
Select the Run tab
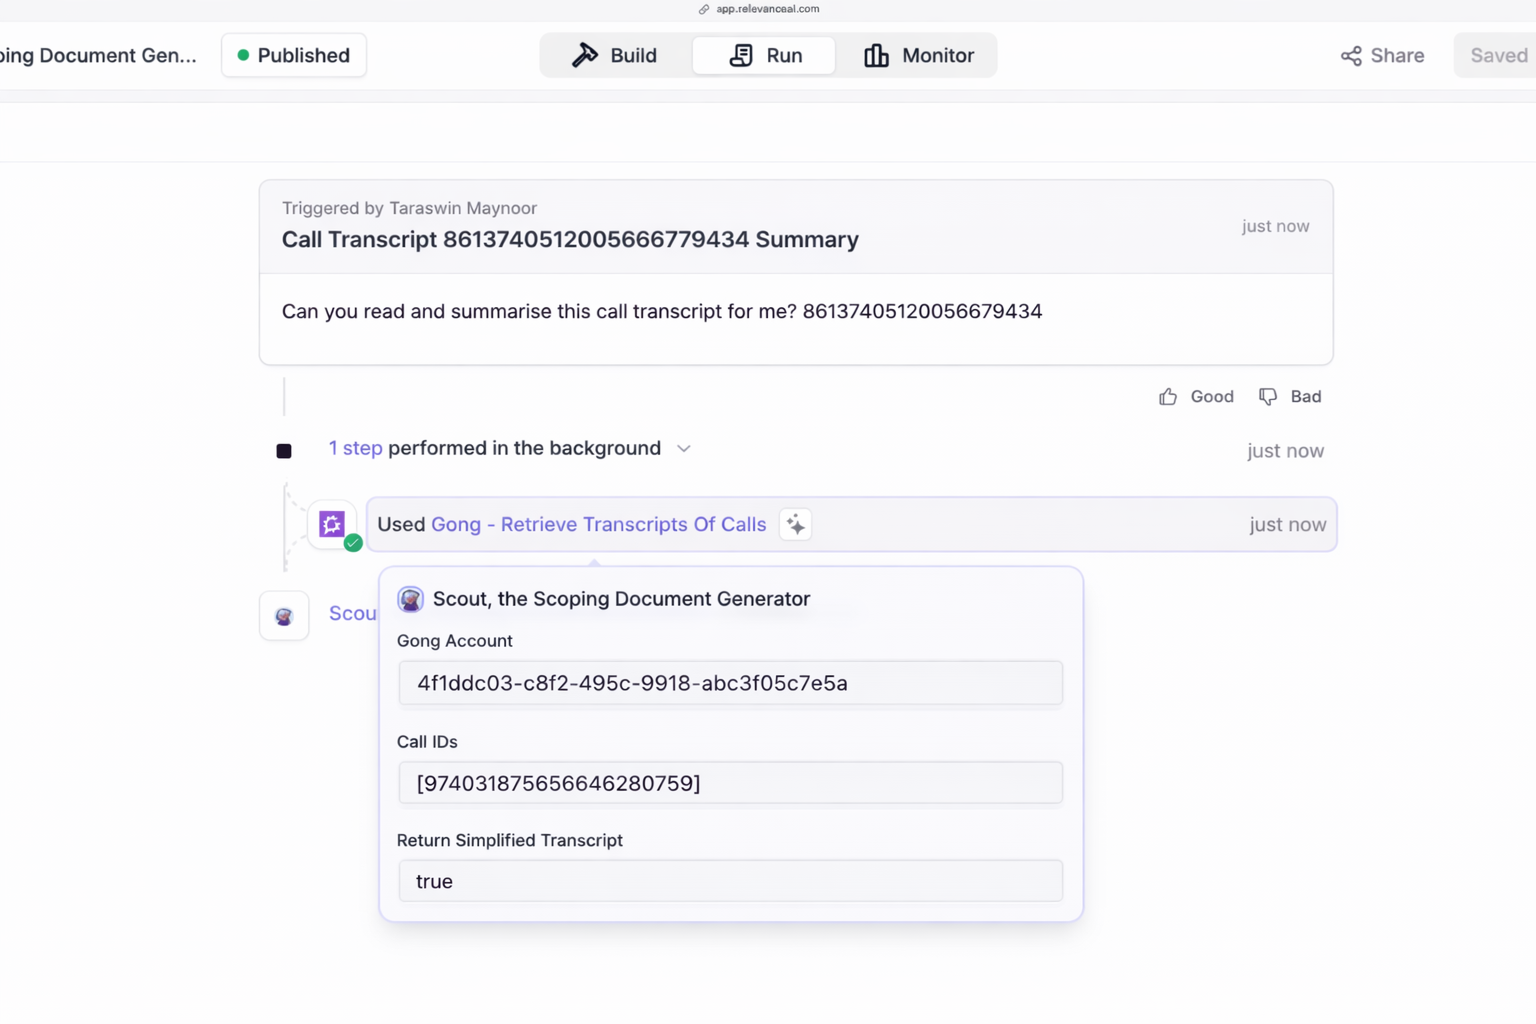point(765,55)
